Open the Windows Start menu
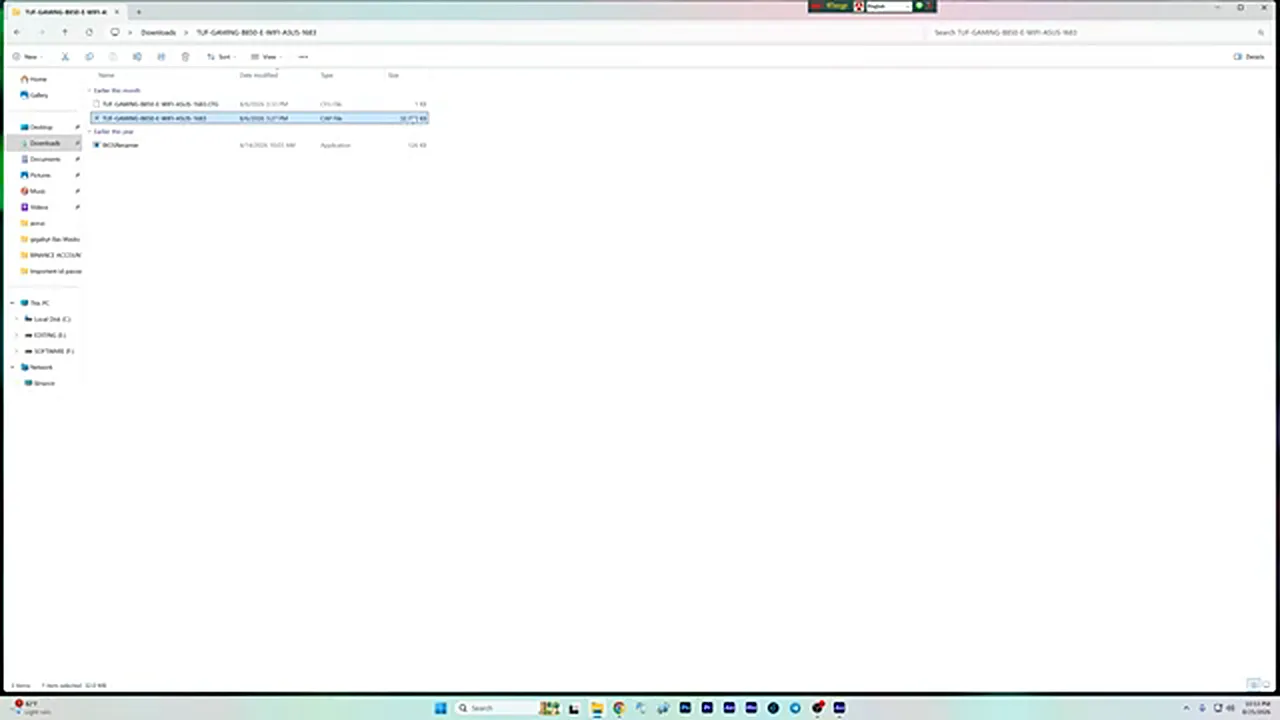 pyautogui.click(x=440, y=708)
